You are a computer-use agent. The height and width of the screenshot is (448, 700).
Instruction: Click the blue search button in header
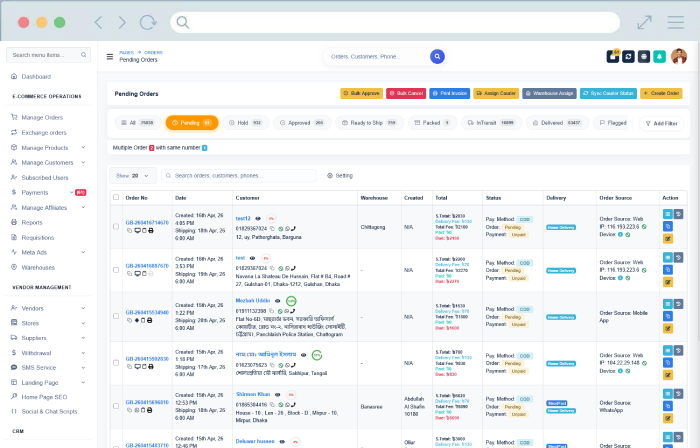pos(437,56)
